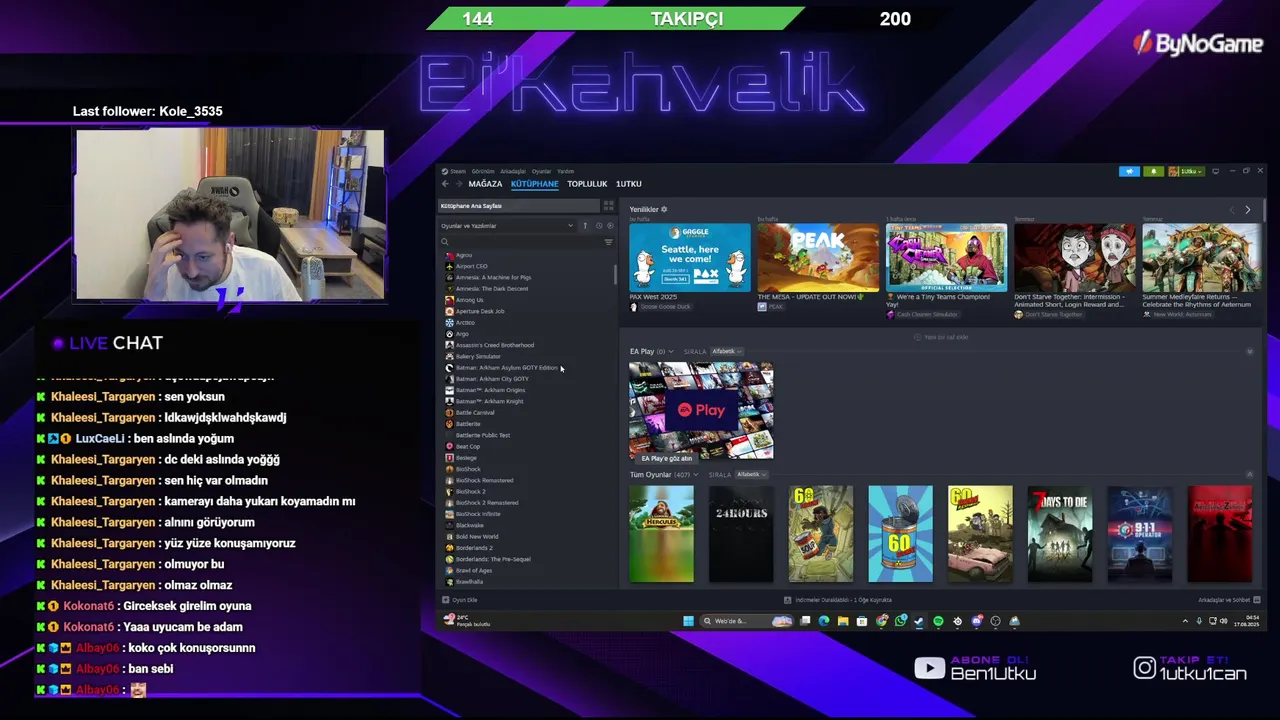This screenshot has width=1280, height=720.
Task: Open downloads status İndirmeler Duraklatıldı
Action: (838, 600)
